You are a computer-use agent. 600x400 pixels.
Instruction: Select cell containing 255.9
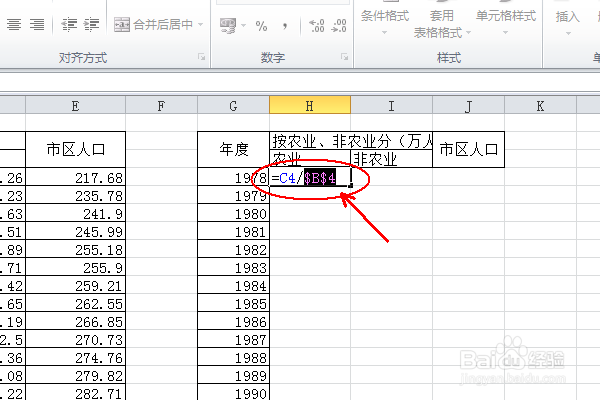pos(75,268)
